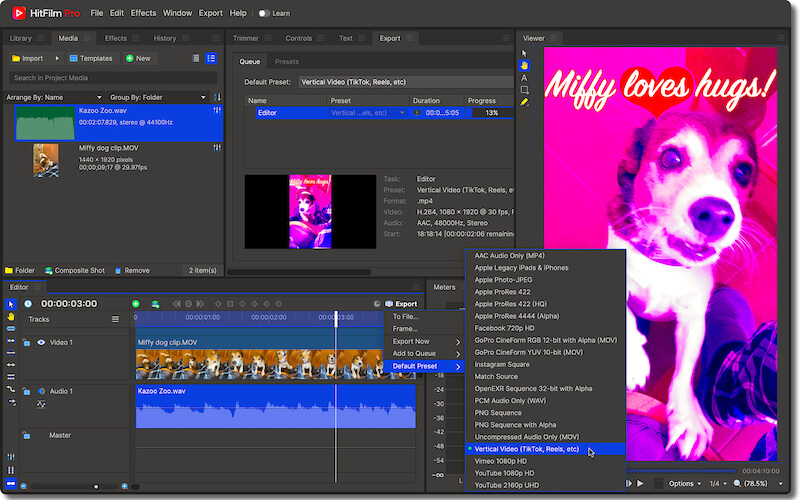This screenshot has width=800, height=500.
Task: Click the Viewer play button
Action: pos(640,483)
